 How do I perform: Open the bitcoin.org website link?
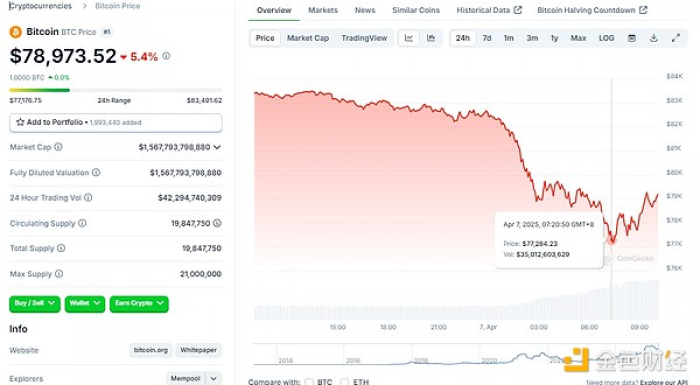point(151,350)
